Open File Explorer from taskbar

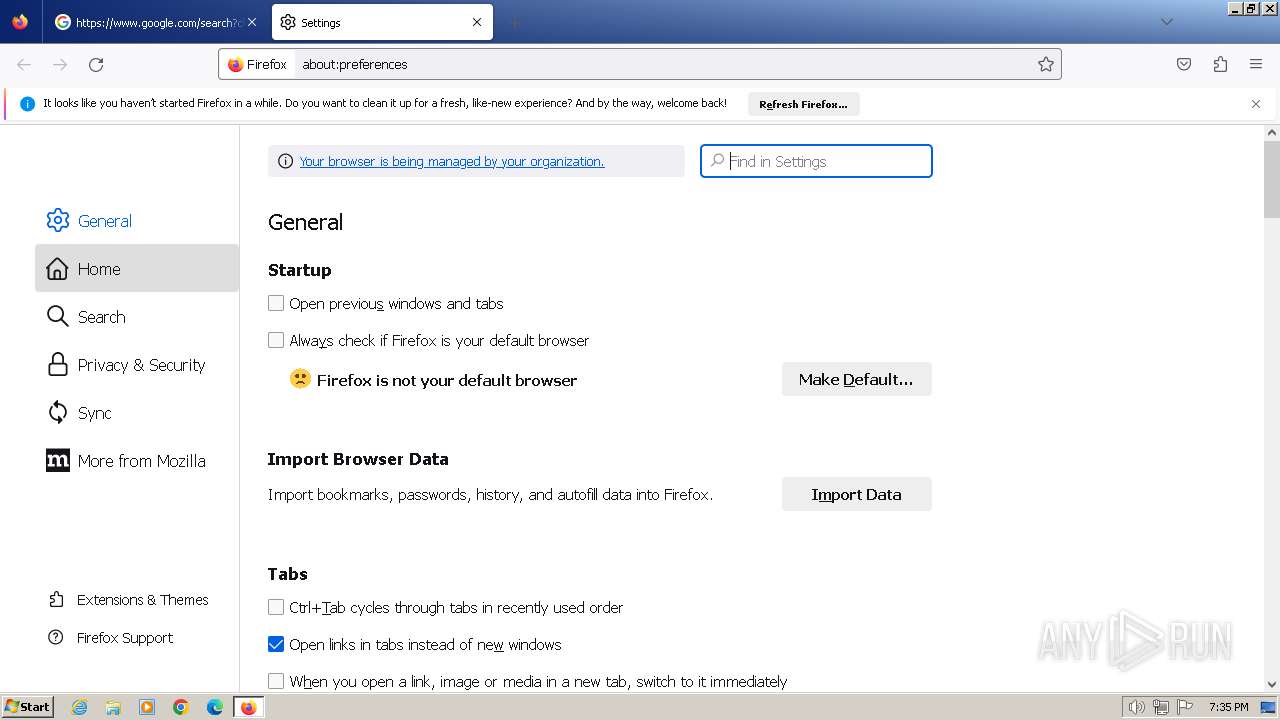pyautogui.click(x=113, y=707)
